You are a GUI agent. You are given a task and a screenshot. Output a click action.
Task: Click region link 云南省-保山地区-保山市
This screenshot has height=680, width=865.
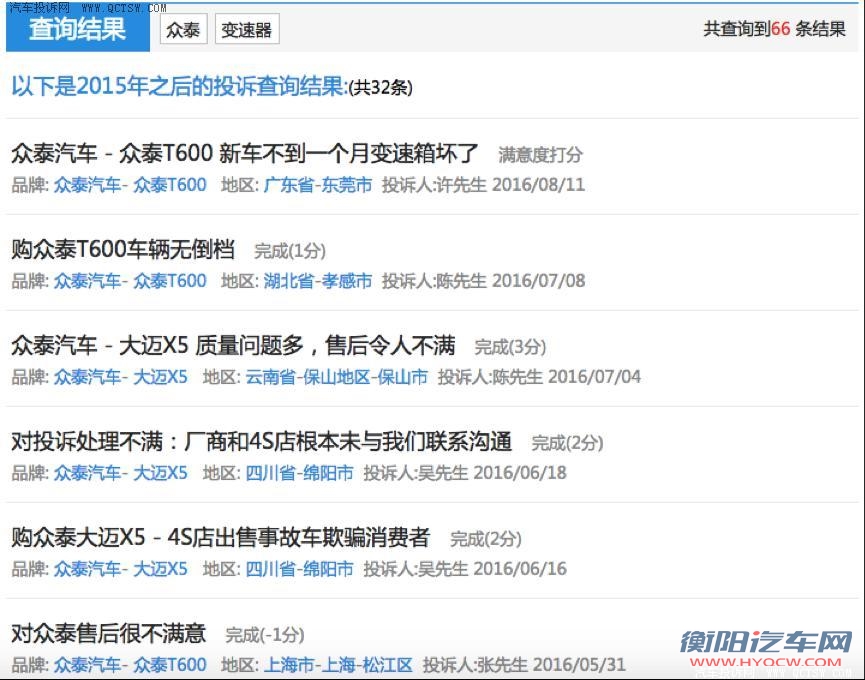337,377
